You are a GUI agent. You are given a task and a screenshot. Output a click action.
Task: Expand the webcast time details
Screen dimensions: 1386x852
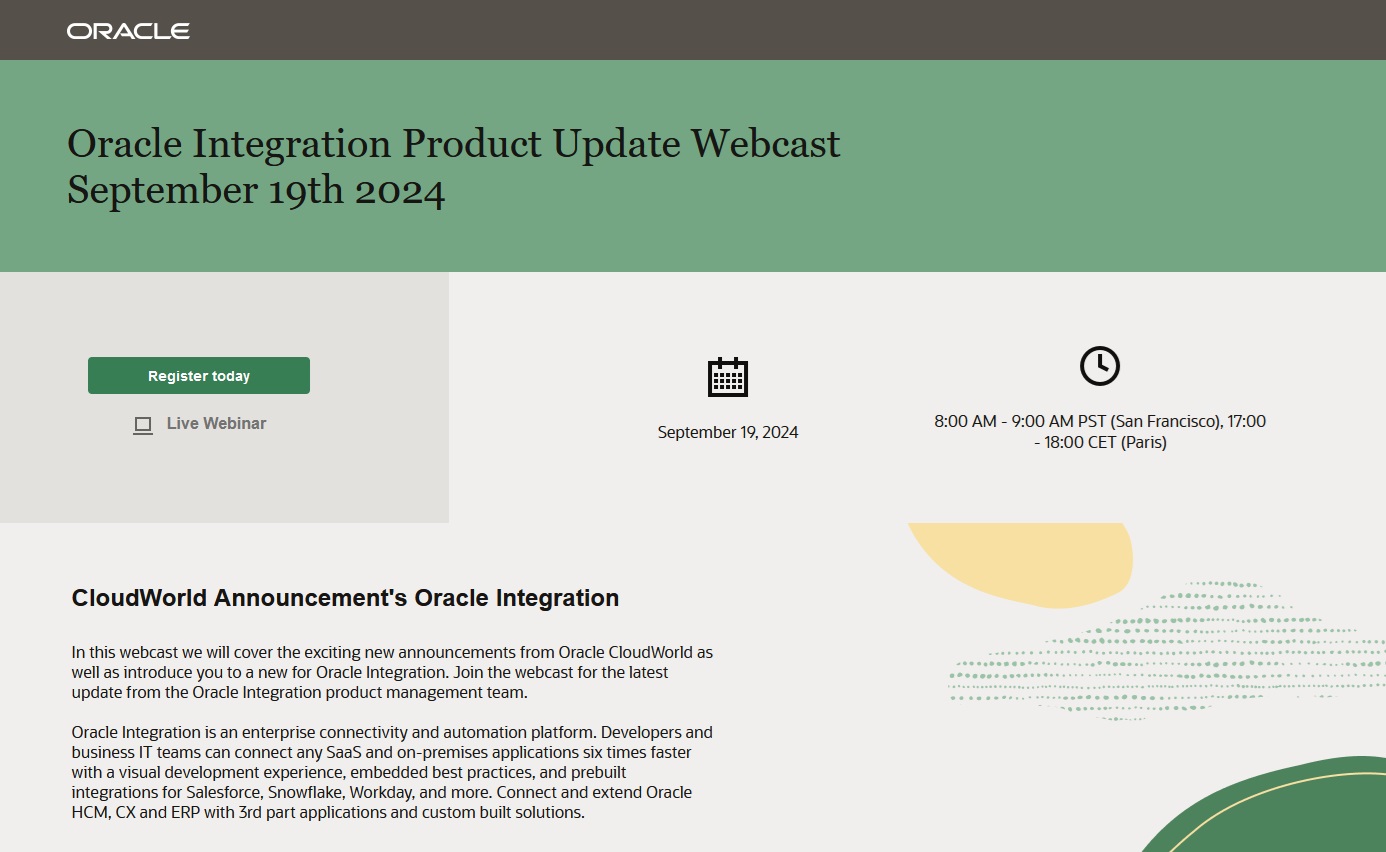1100,431
